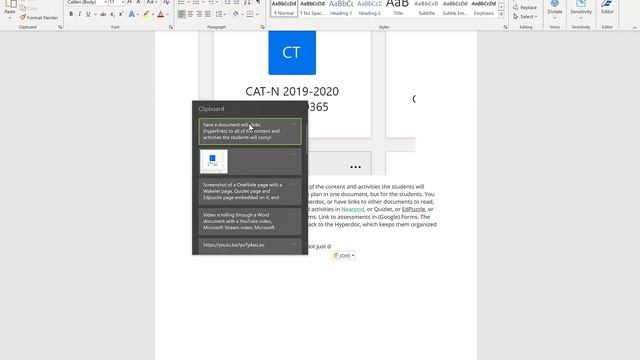Screen dimensions: 640x360
Task: Open options for thumbnail clipboard item ellipsis
Action: point(293,154)
